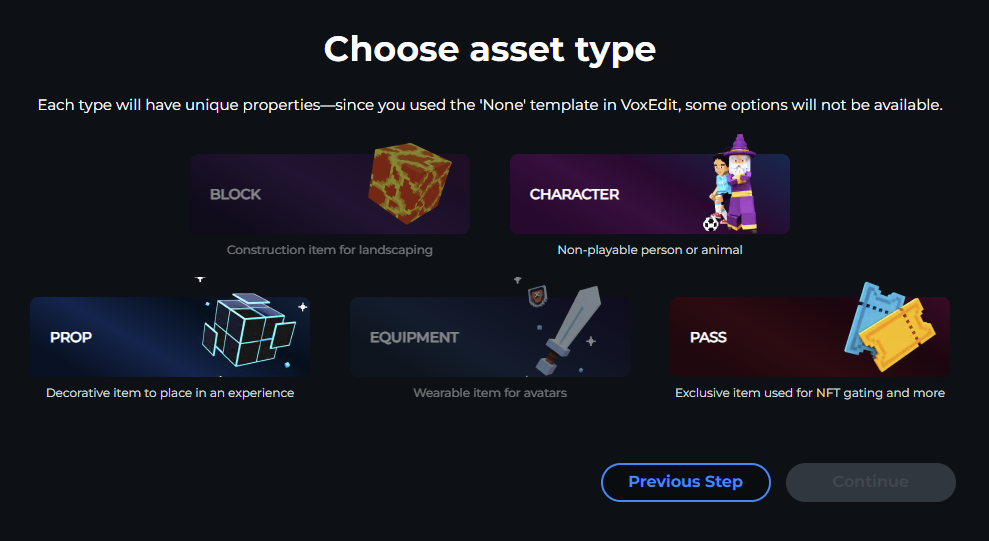Click 'Wearable item for avatars' description
Image resolution: width=989 pixels, height=541 pixels.
click(490, 393)
